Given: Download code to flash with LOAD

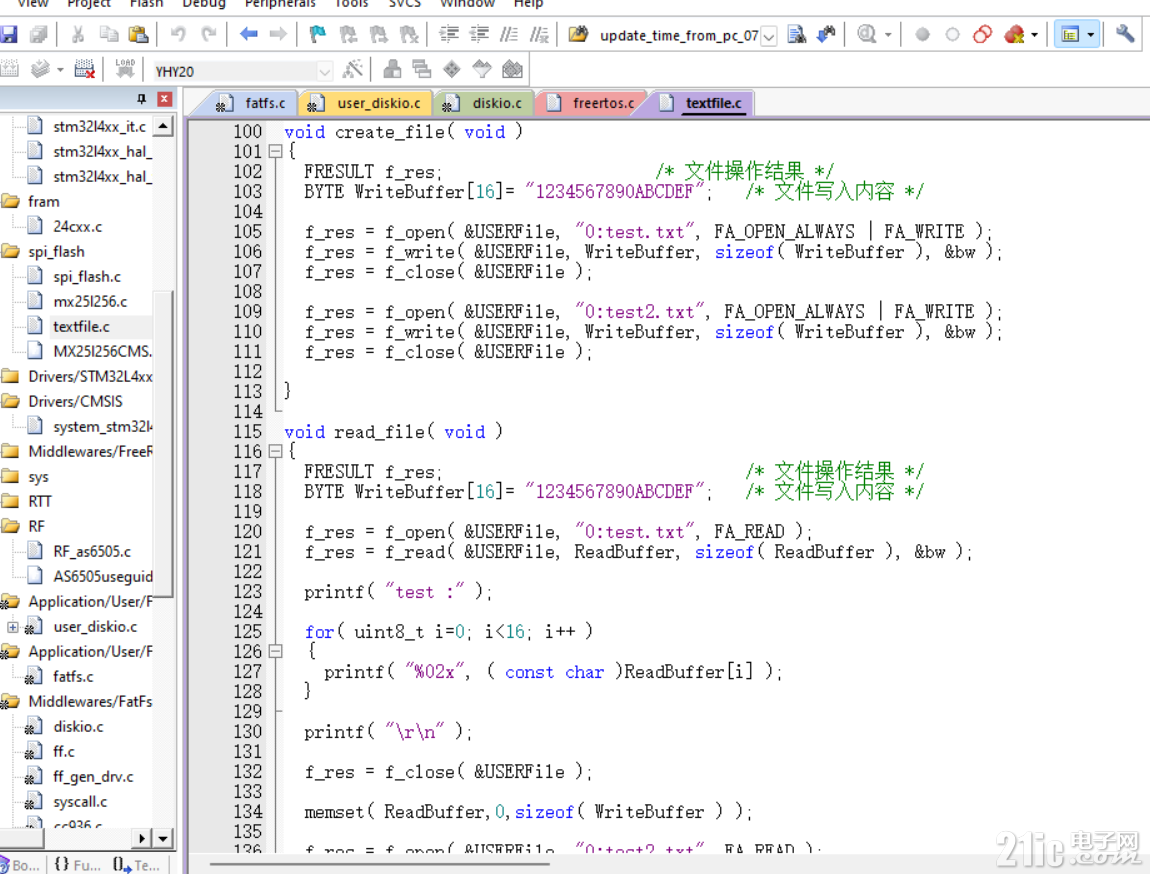Looking at the screenshot, I should 125,70.
